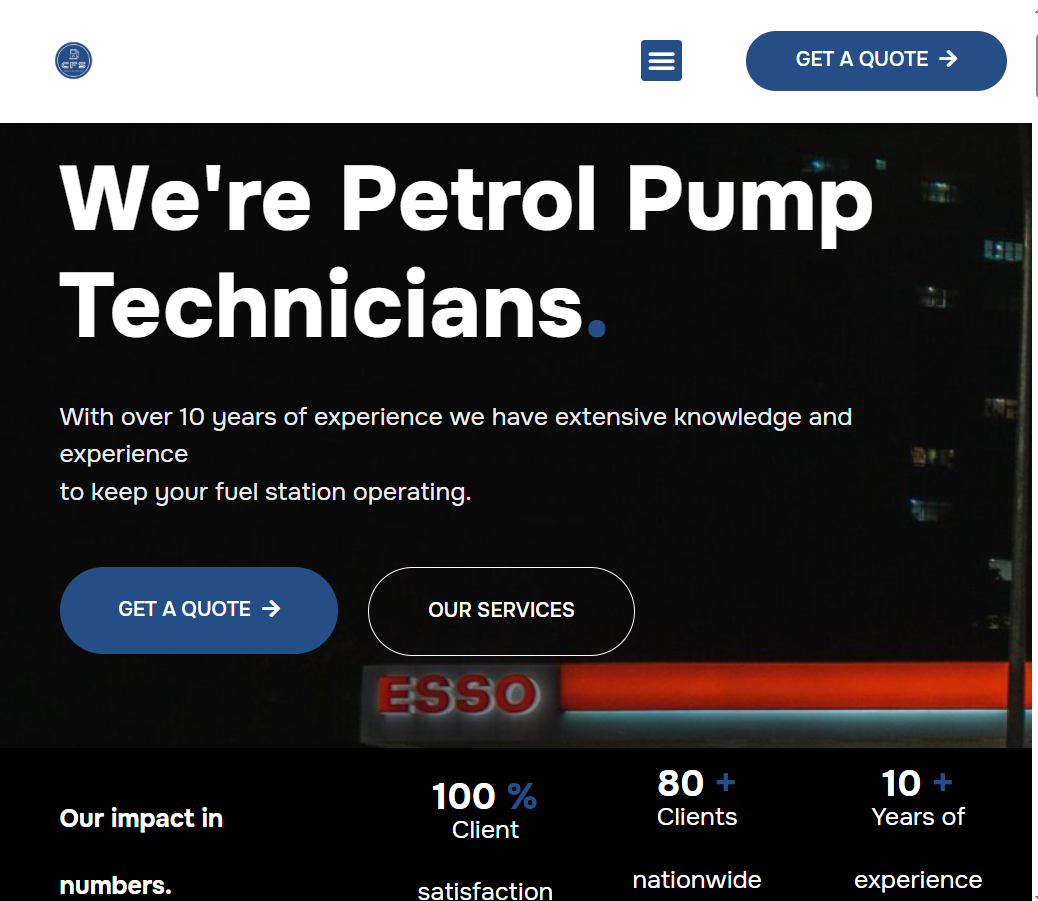Viewport: 1038px width, 901px height.
Task: Click the blue plus sign beside 80
Action: [726, 782]
